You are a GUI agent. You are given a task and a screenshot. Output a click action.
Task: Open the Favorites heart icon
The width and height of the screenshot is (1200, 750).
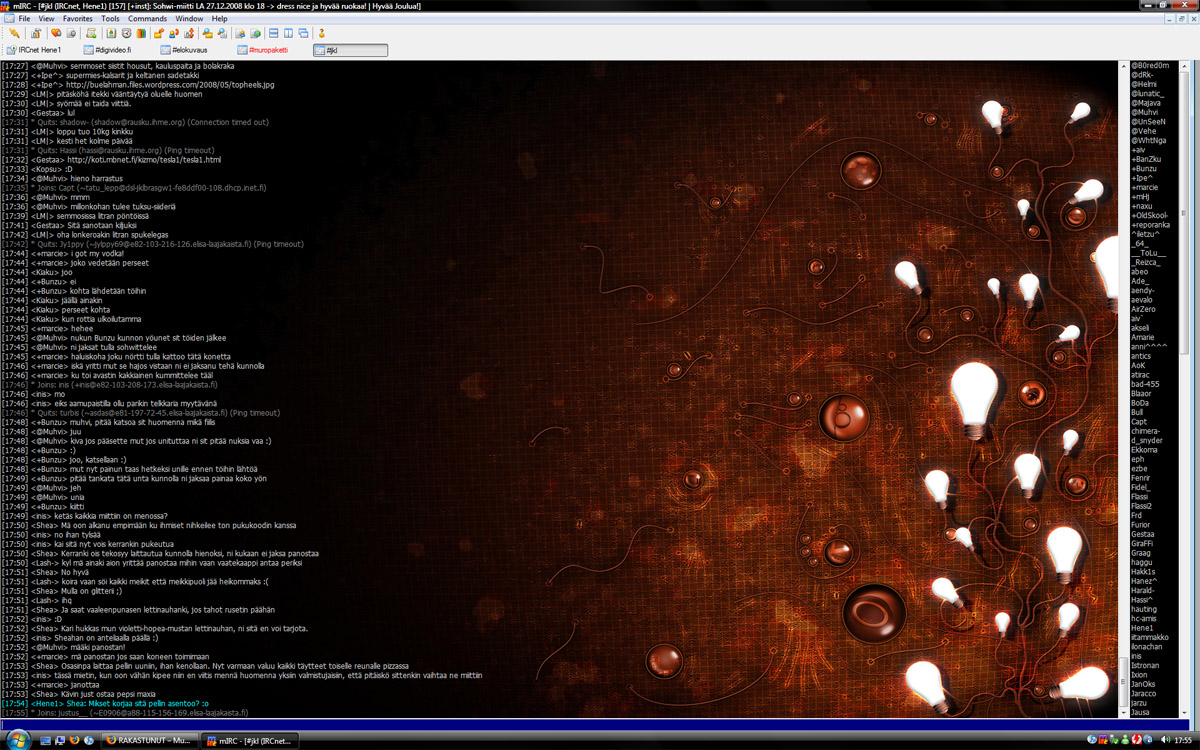tap(56, 33)
